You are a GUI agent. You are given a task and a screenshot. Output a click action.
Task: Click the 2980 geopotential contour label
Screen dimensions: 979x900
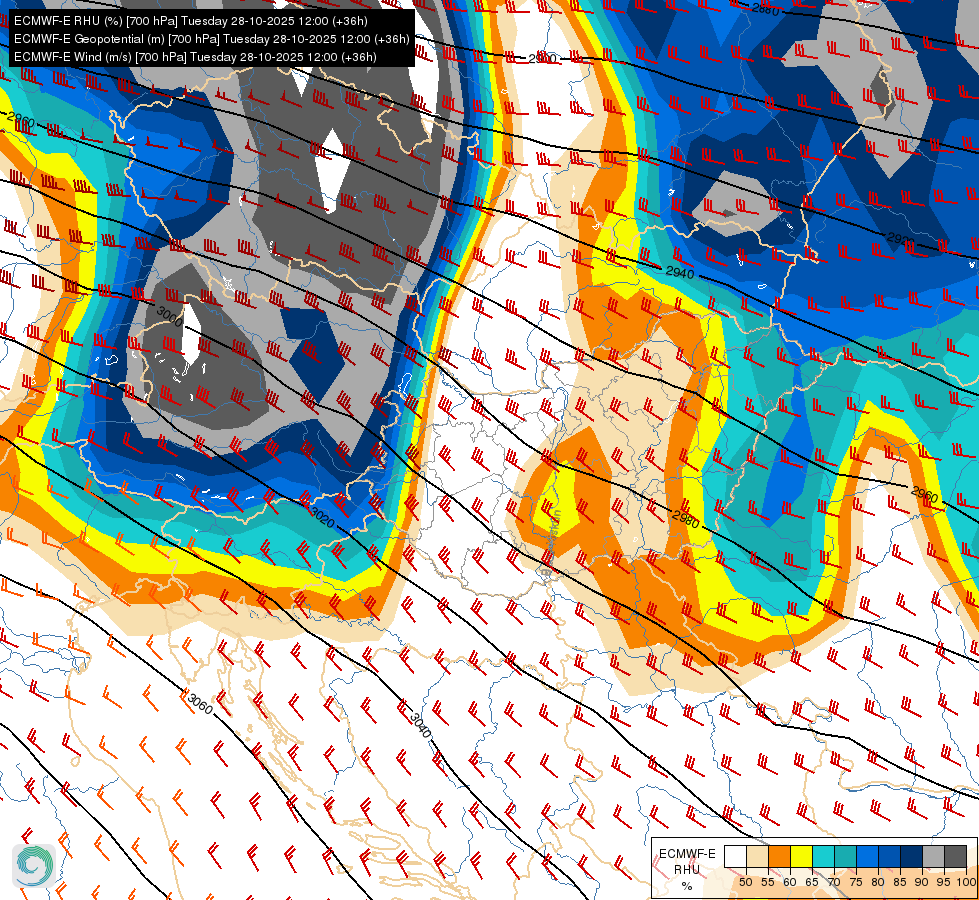click(686, 519)
